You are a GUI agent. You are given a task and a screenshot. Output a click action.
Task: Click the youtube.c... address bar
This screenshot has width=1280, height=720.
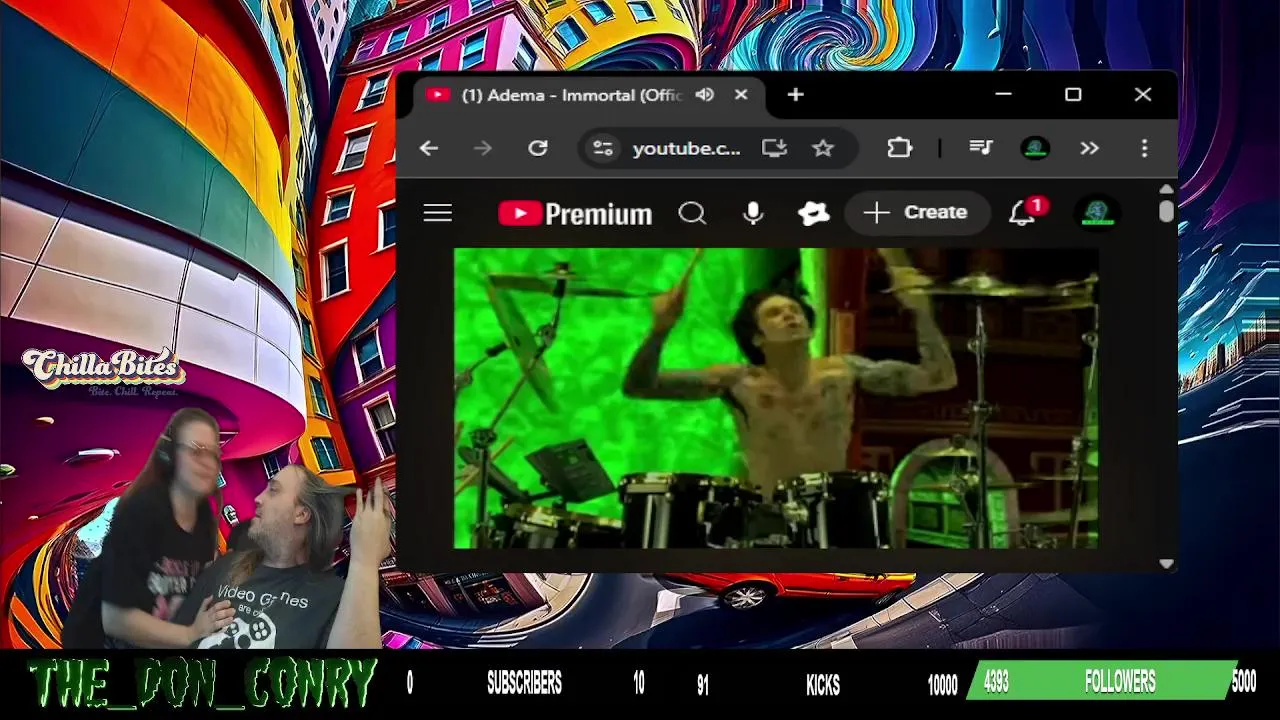[x=686, y=148]
